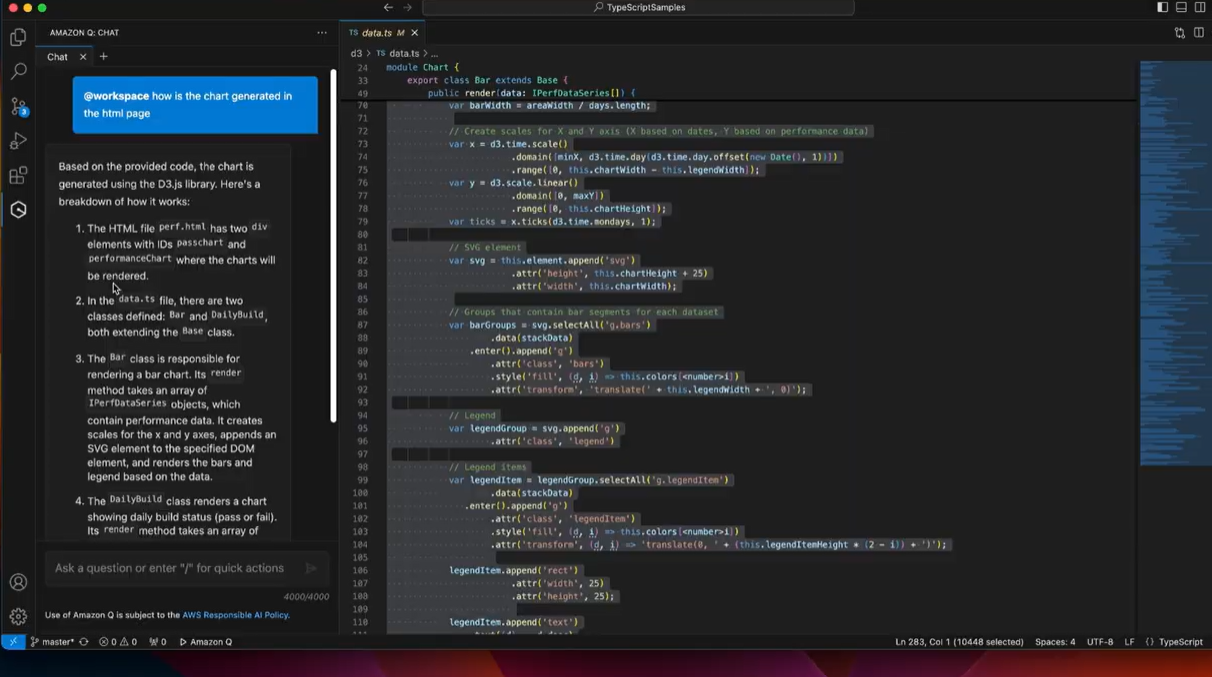The height and width of the screenshot is (677, 1212).
Task: Open Source Control view with badge
Action: 18,106
